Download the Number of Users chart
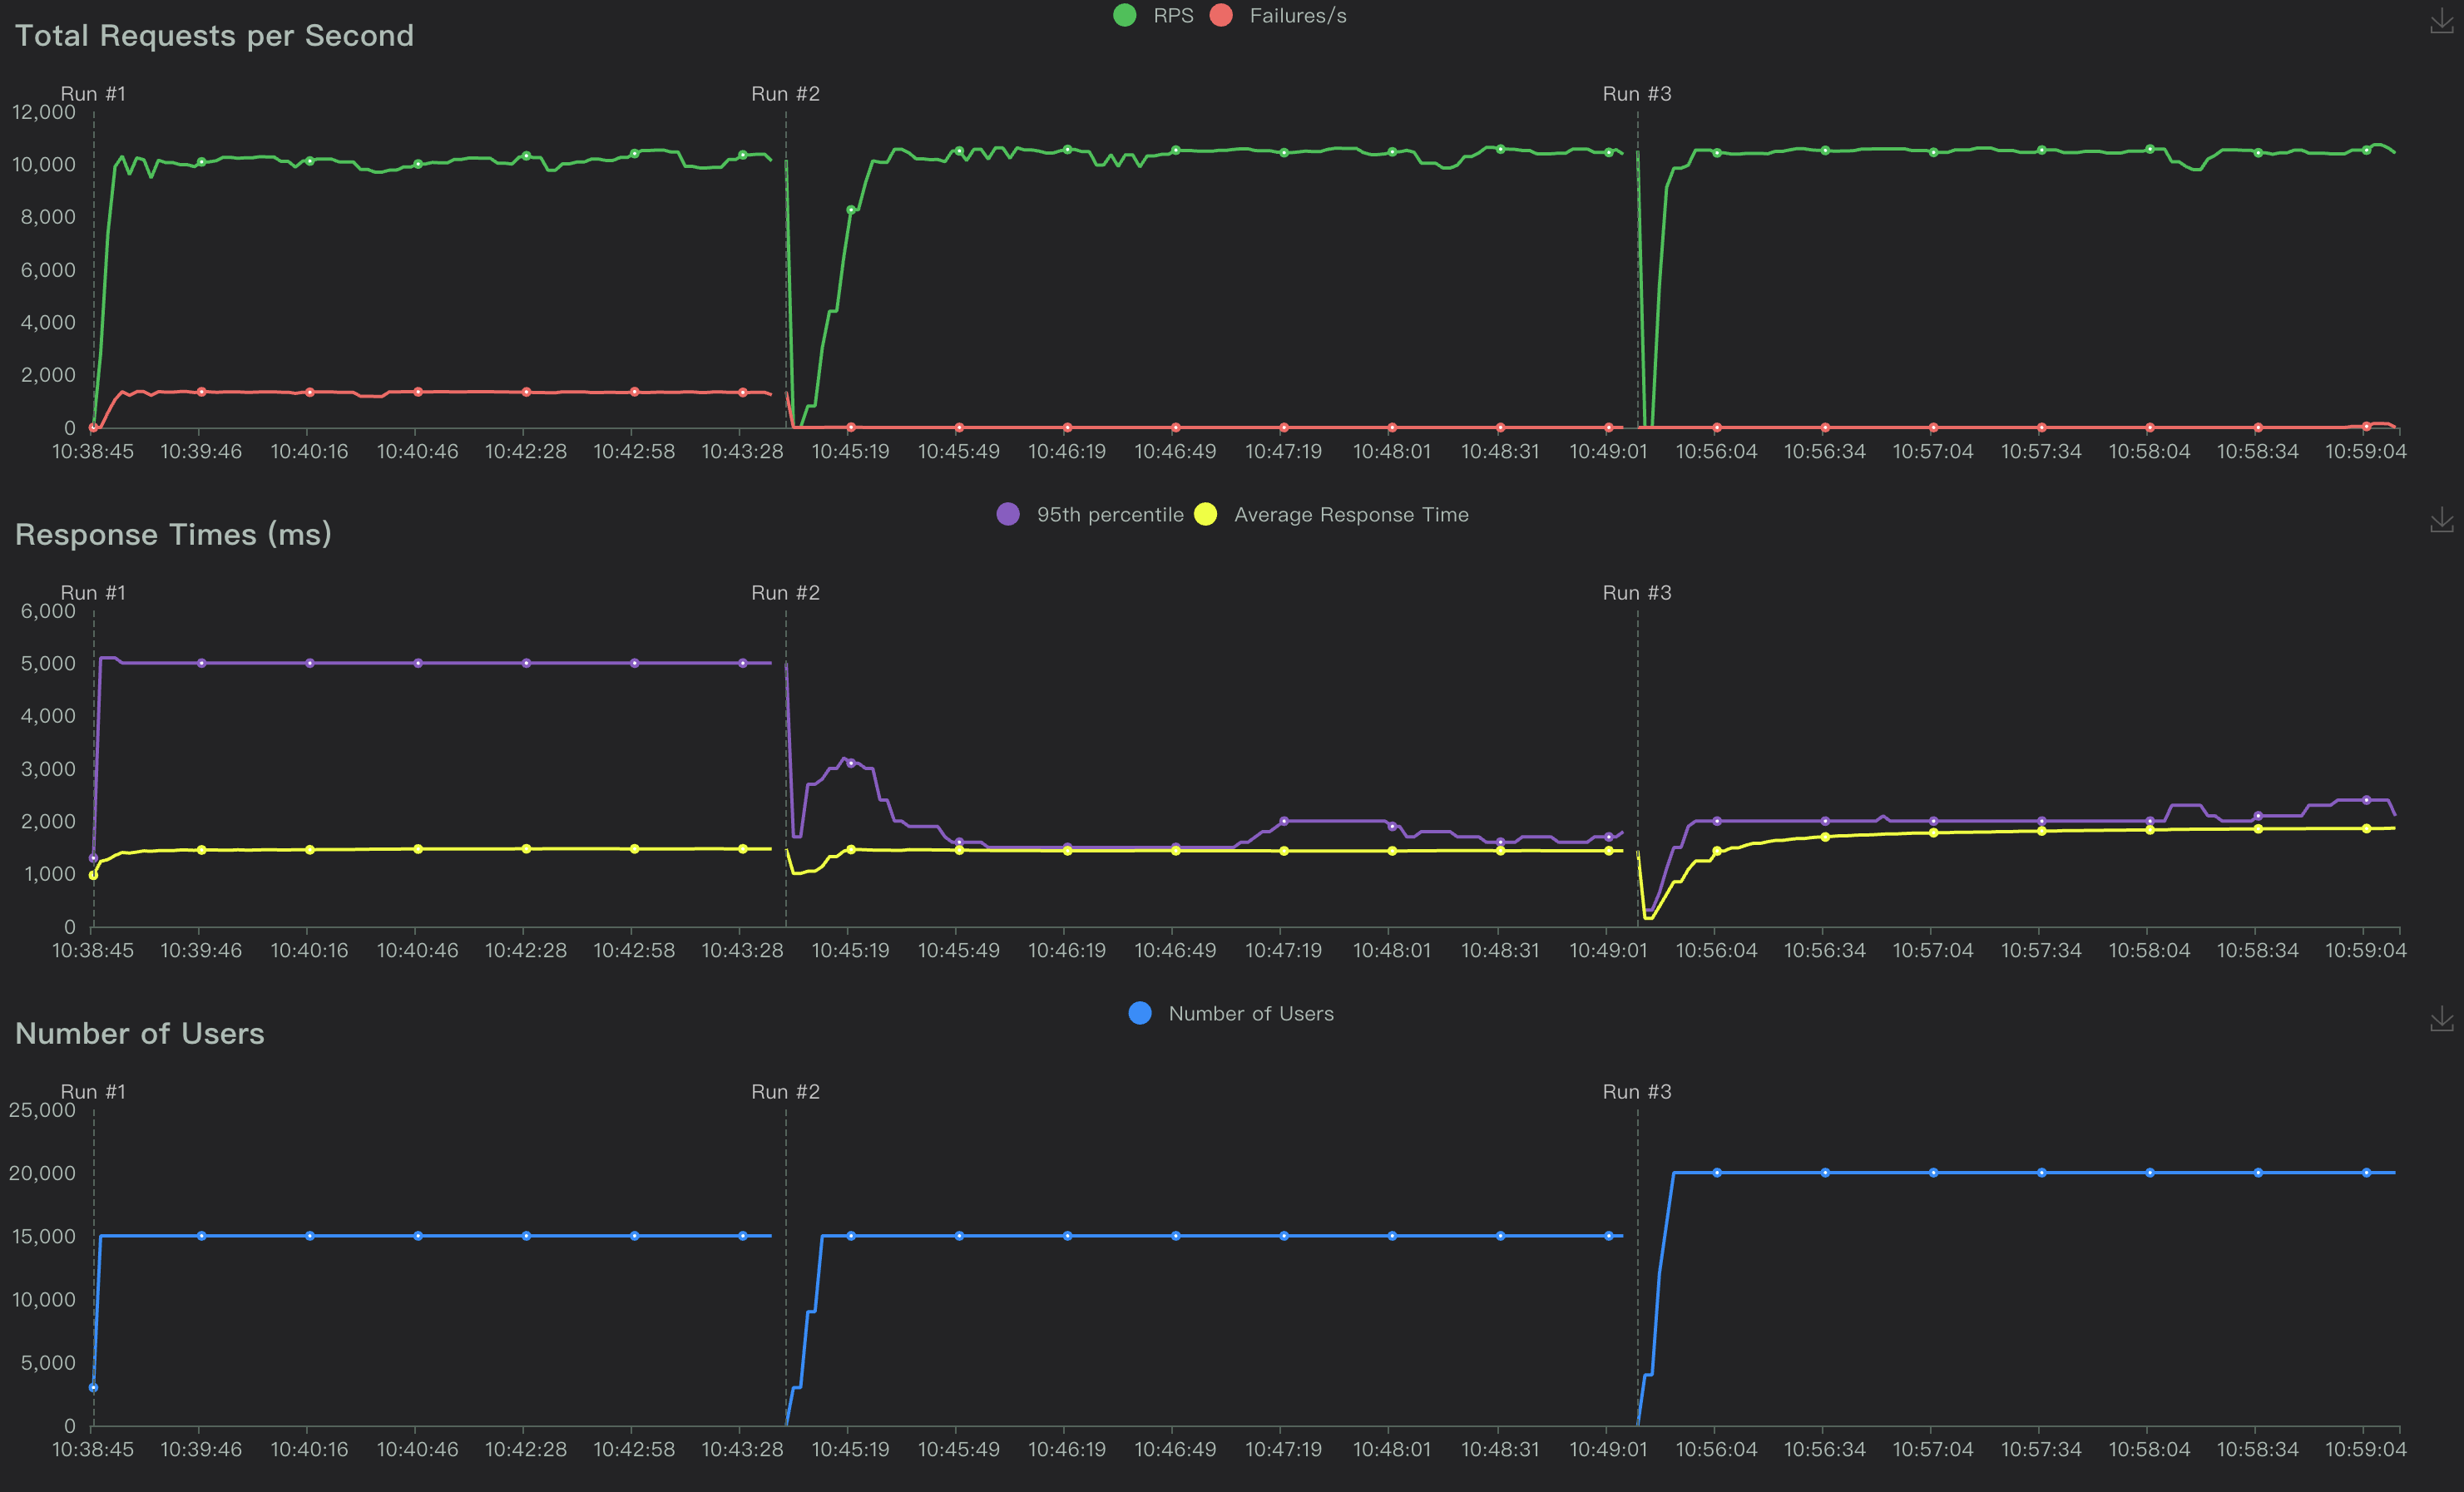Viewport: 2464px width, 1492px height. click(x=2441, y=1019)
